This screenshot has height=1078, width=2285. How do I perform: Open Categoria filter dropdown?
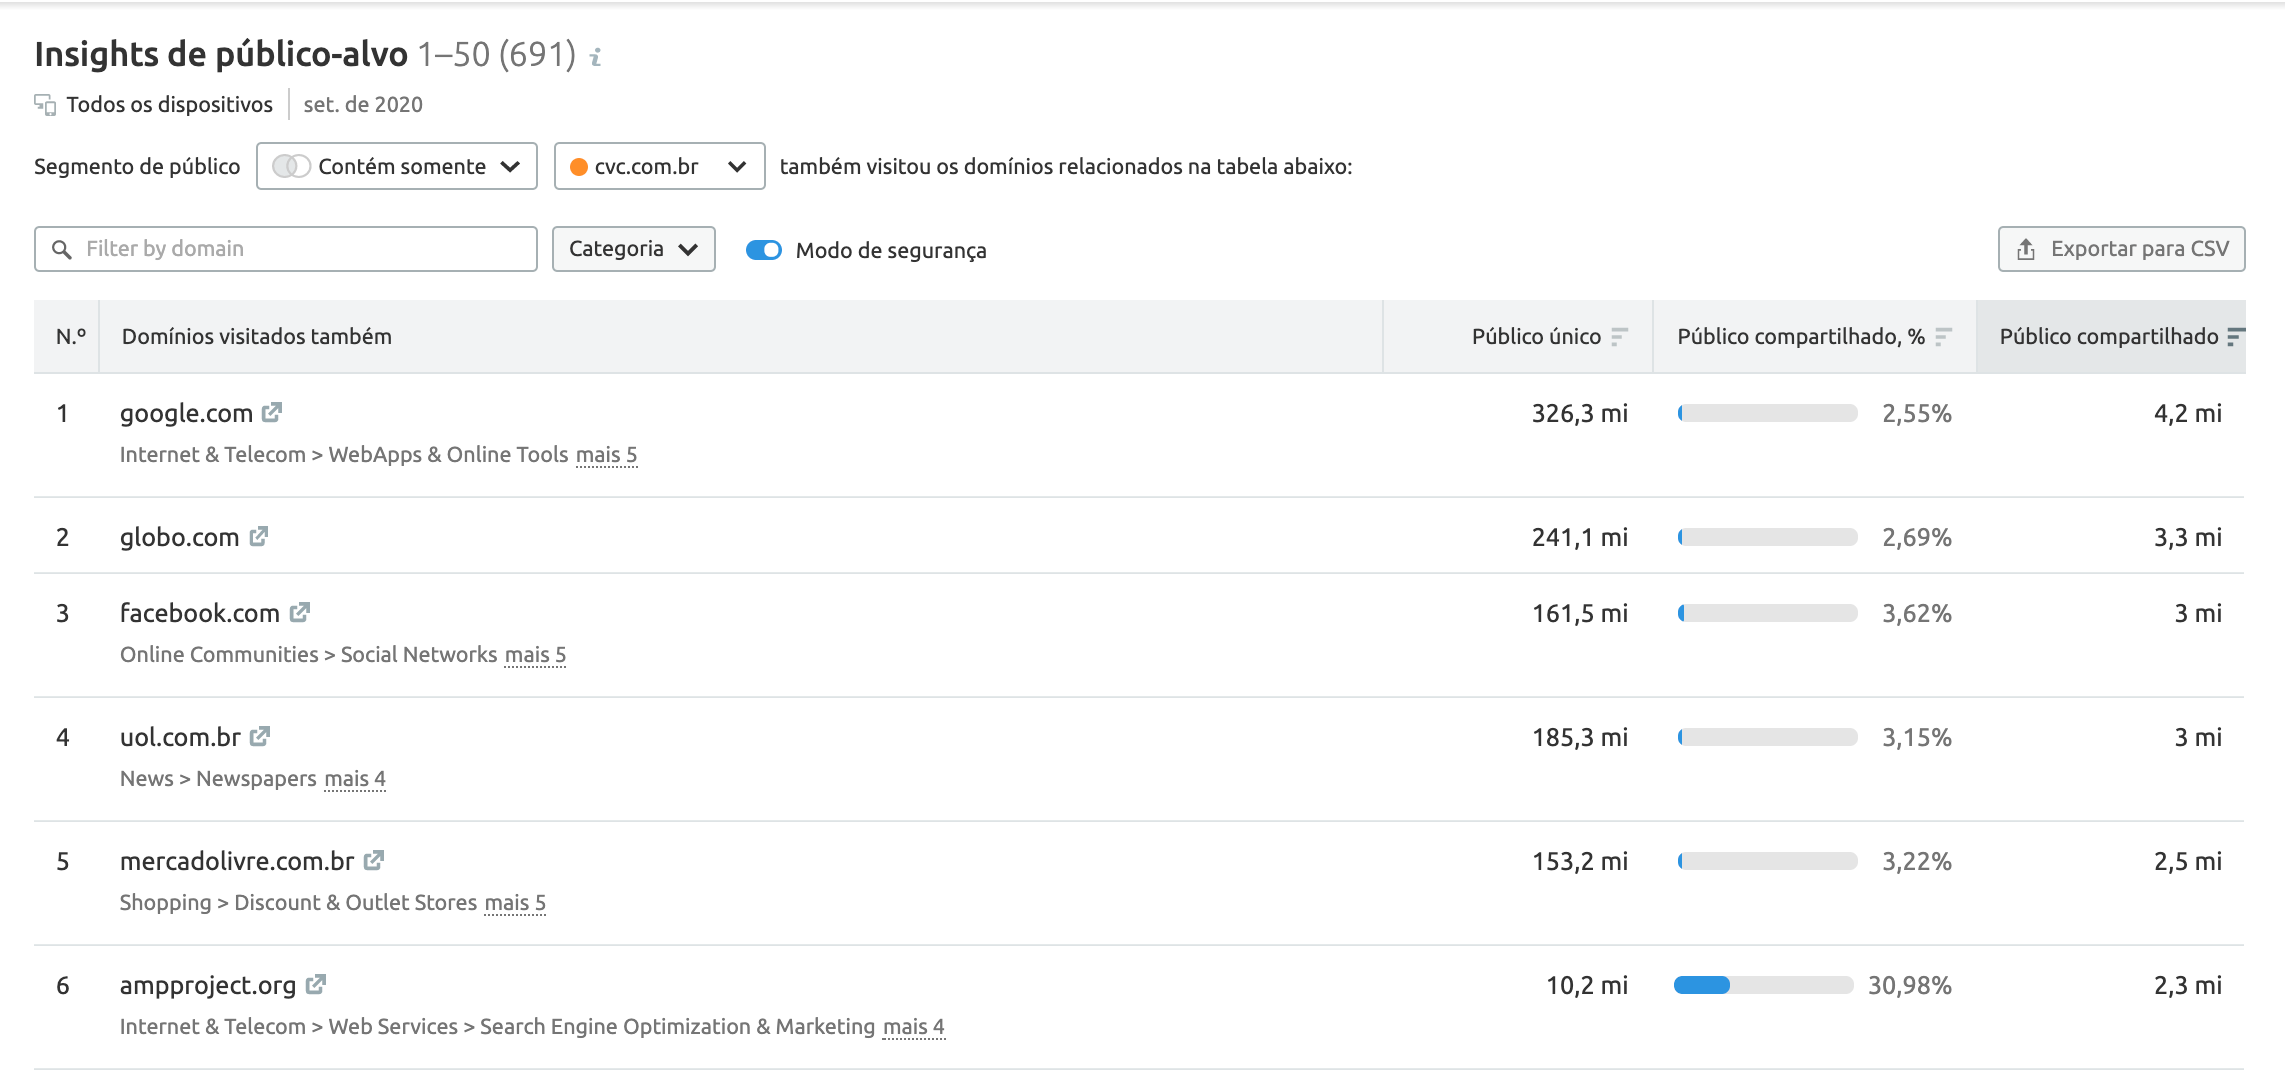pyautogui.click(x=634, y=249)
